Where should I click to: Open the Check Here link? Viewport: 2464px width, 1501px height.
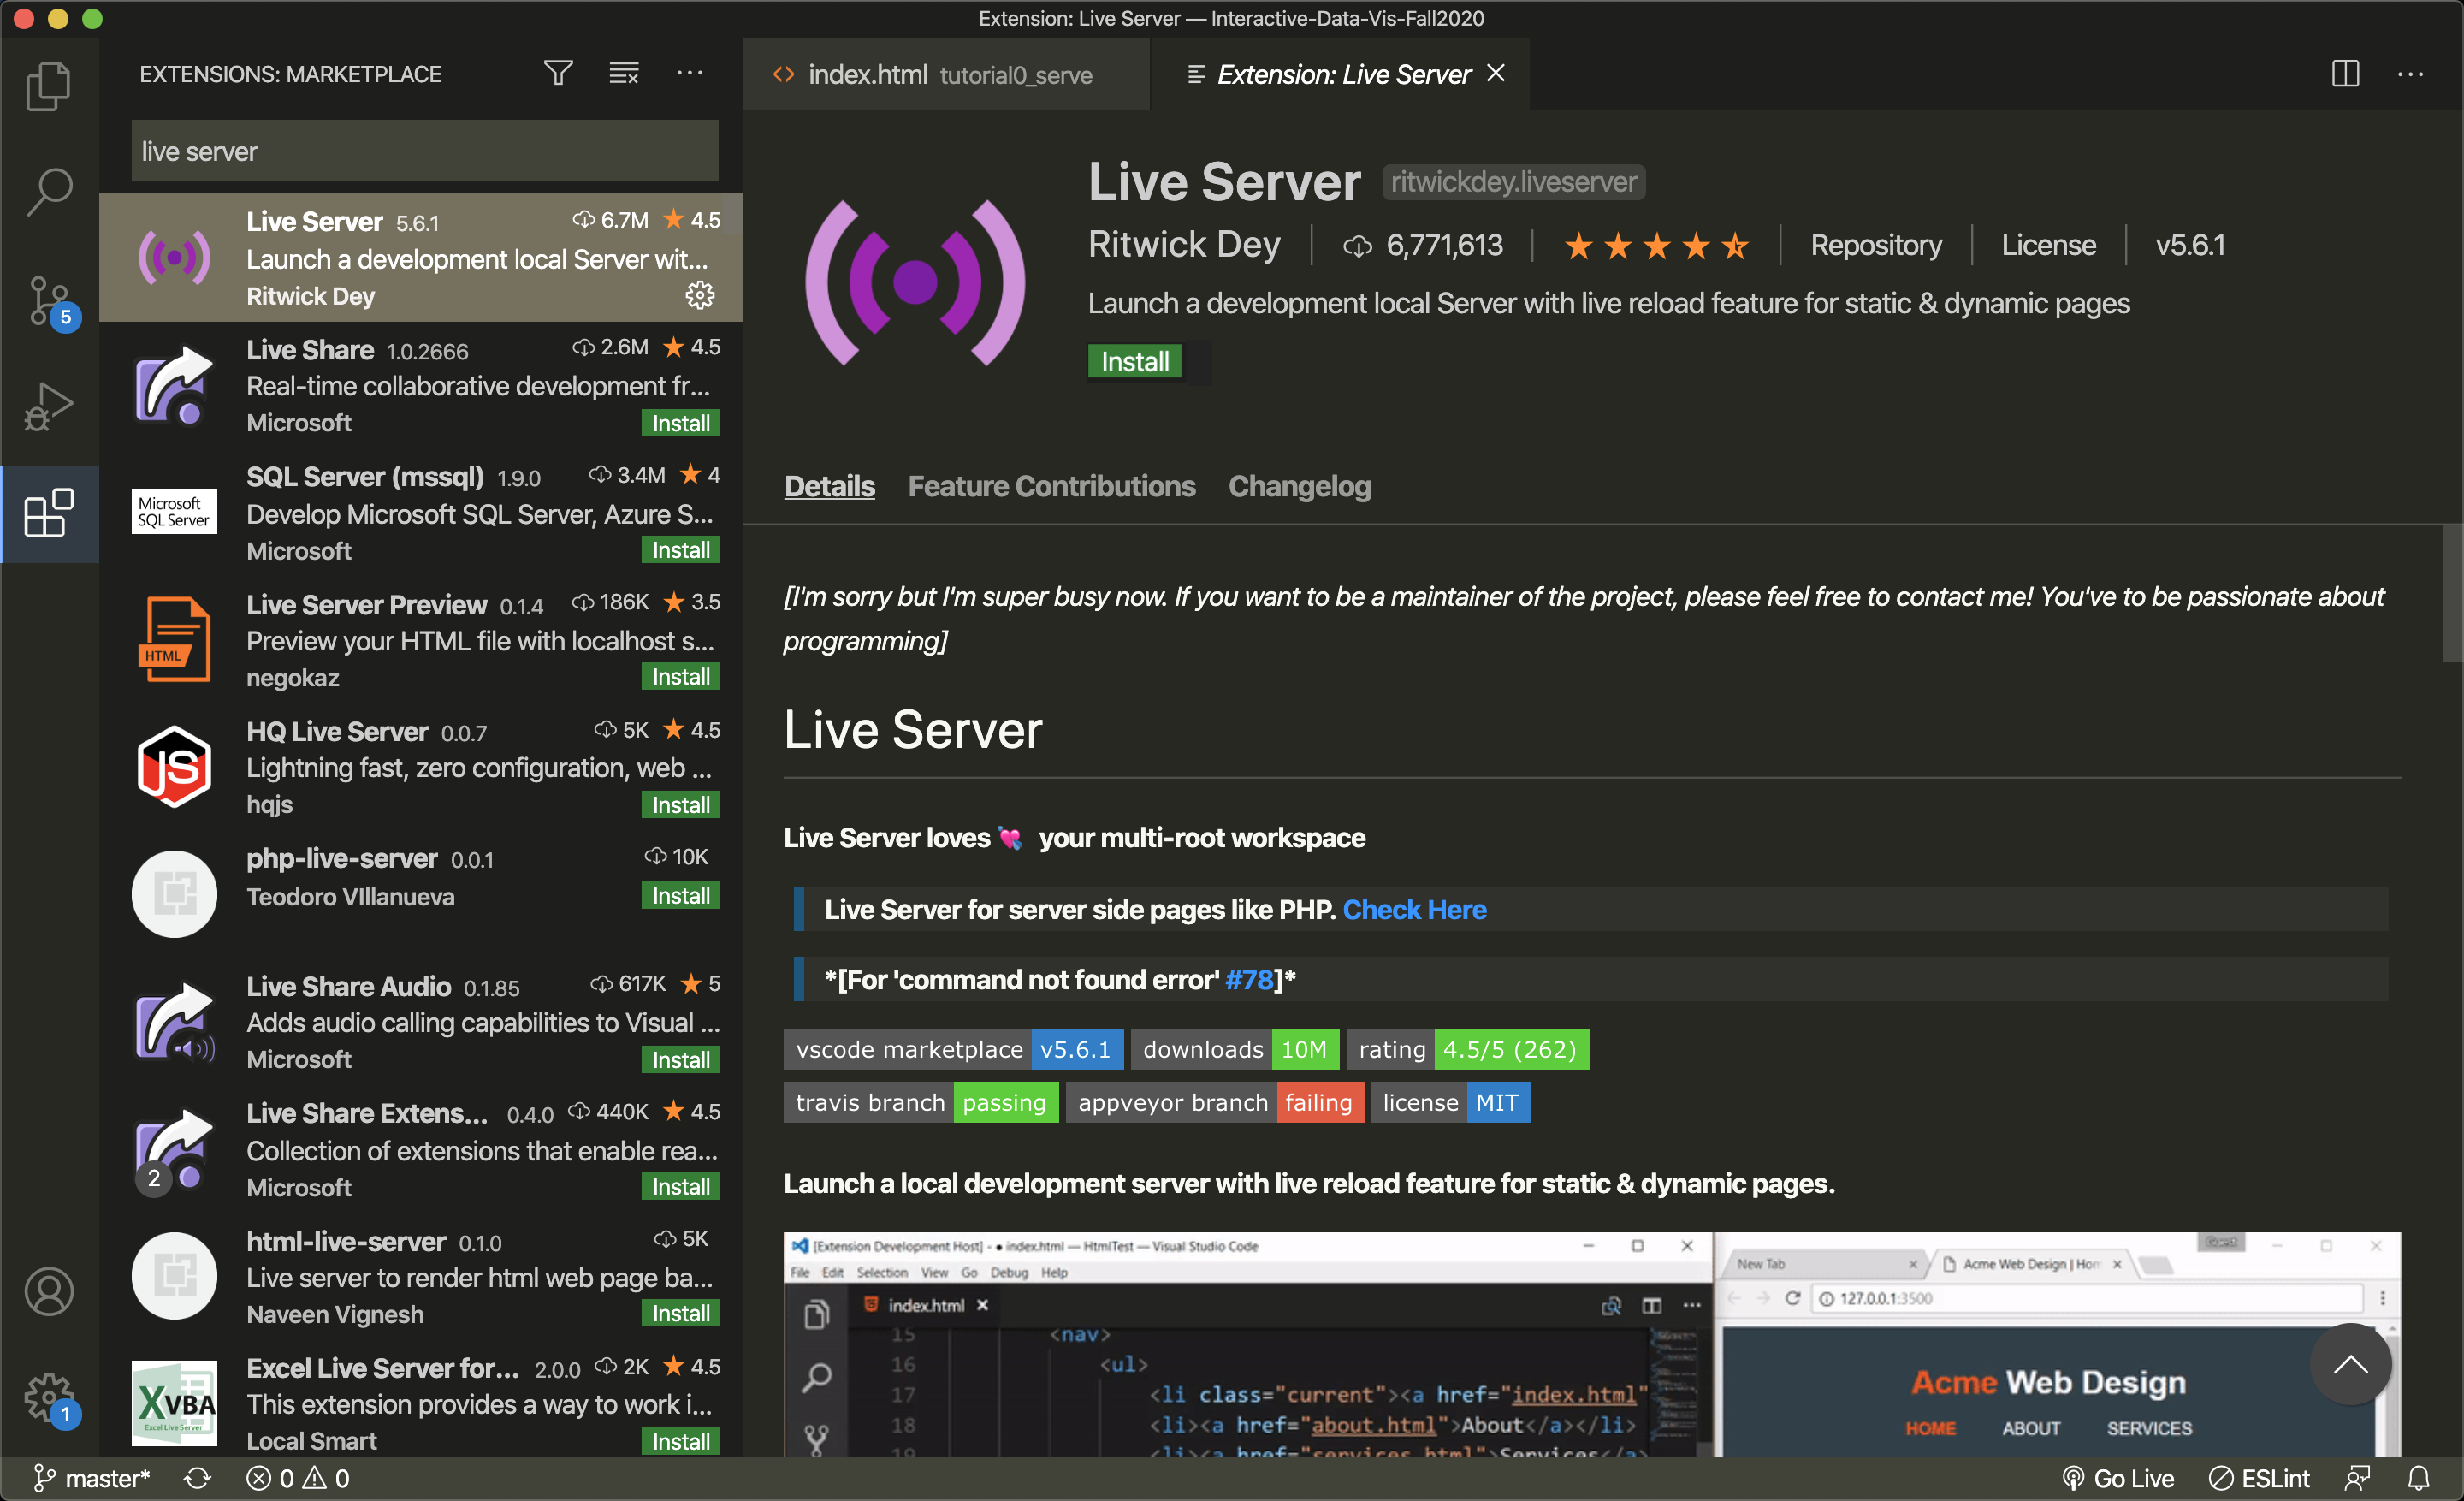1413,909
